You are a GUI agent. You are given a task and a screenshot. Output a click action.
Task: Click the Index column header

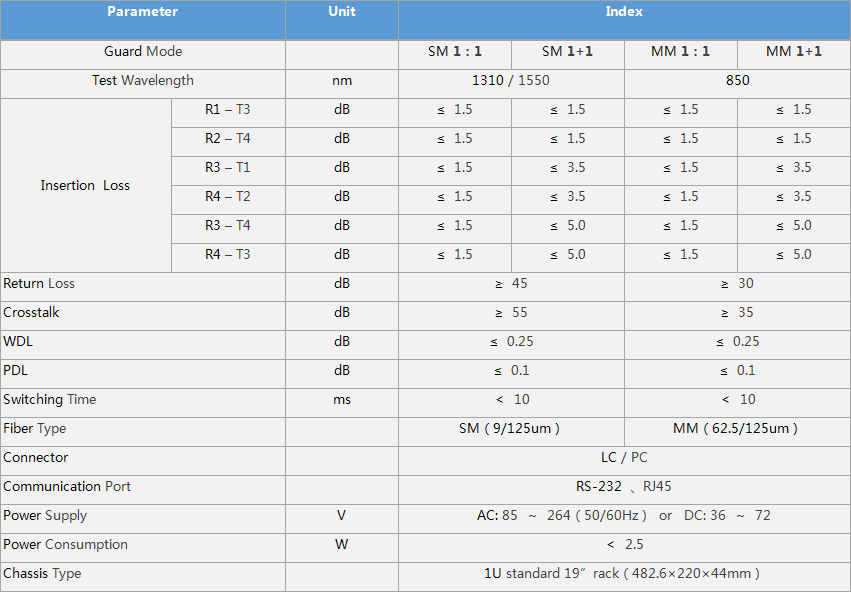[x=624, y=11]
